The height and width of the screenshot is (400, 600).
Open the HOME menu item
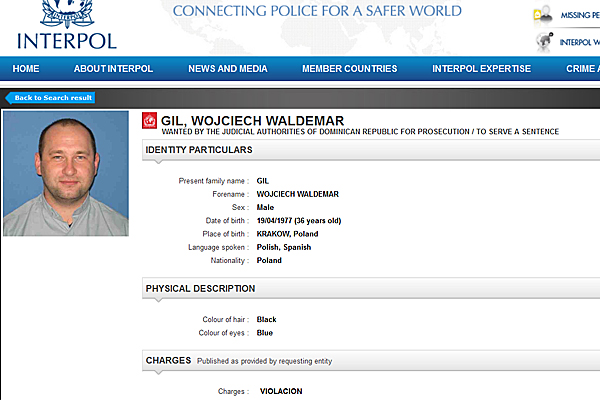point(26,69)
